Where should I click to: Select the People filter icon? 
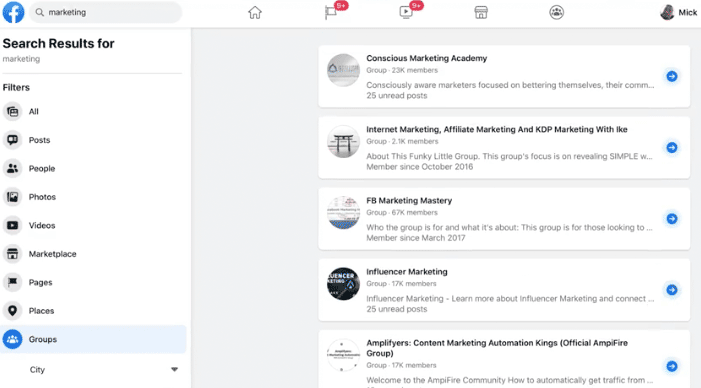13,169
